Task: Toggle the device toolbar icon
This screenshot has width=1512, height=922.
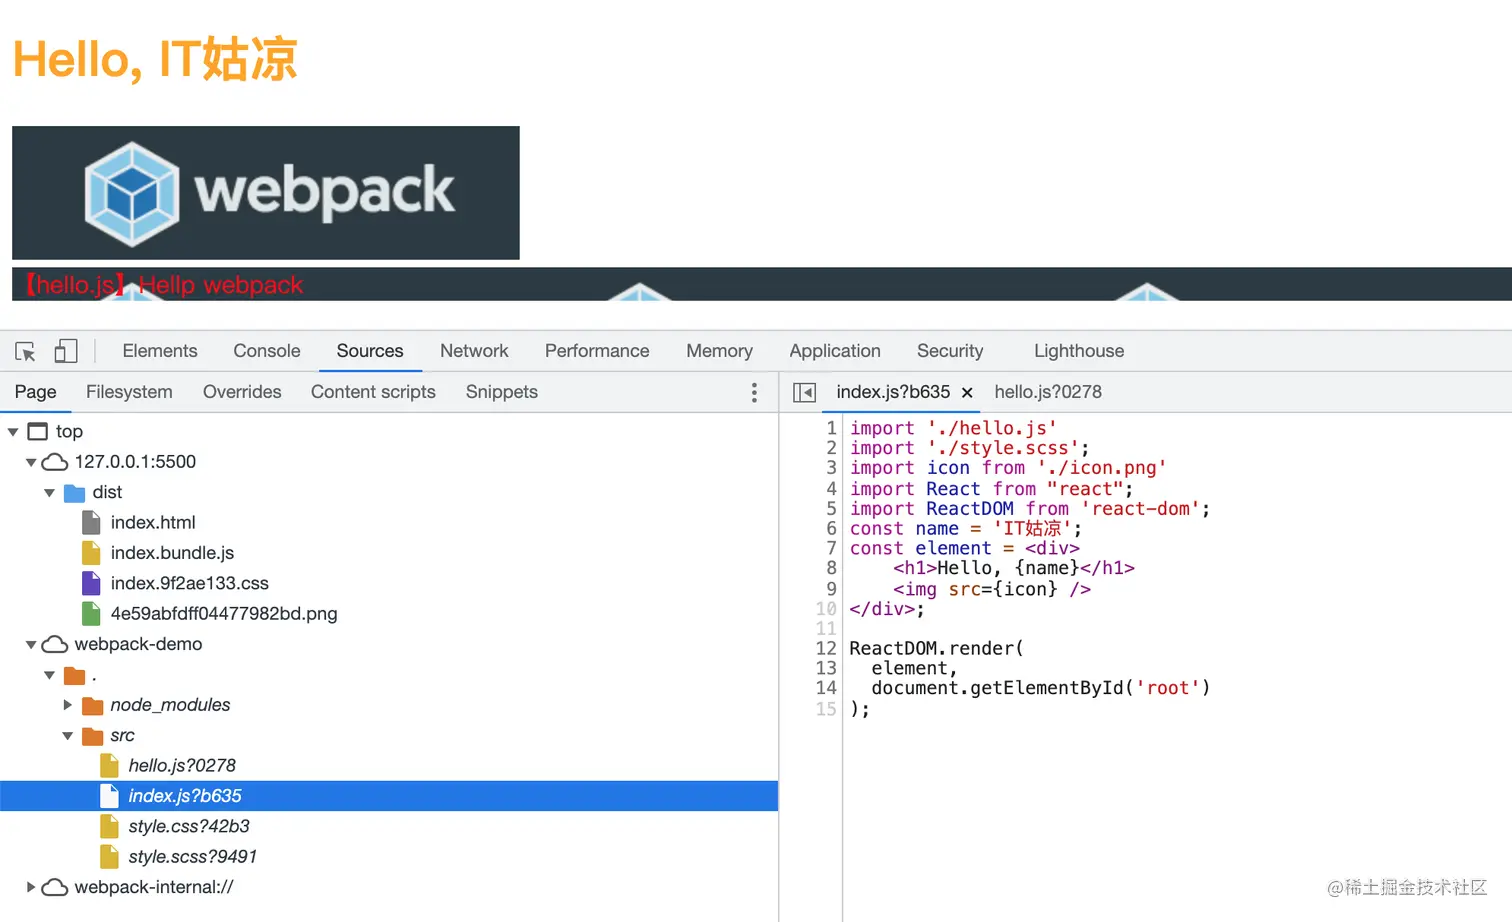Action: click(66, 351)
